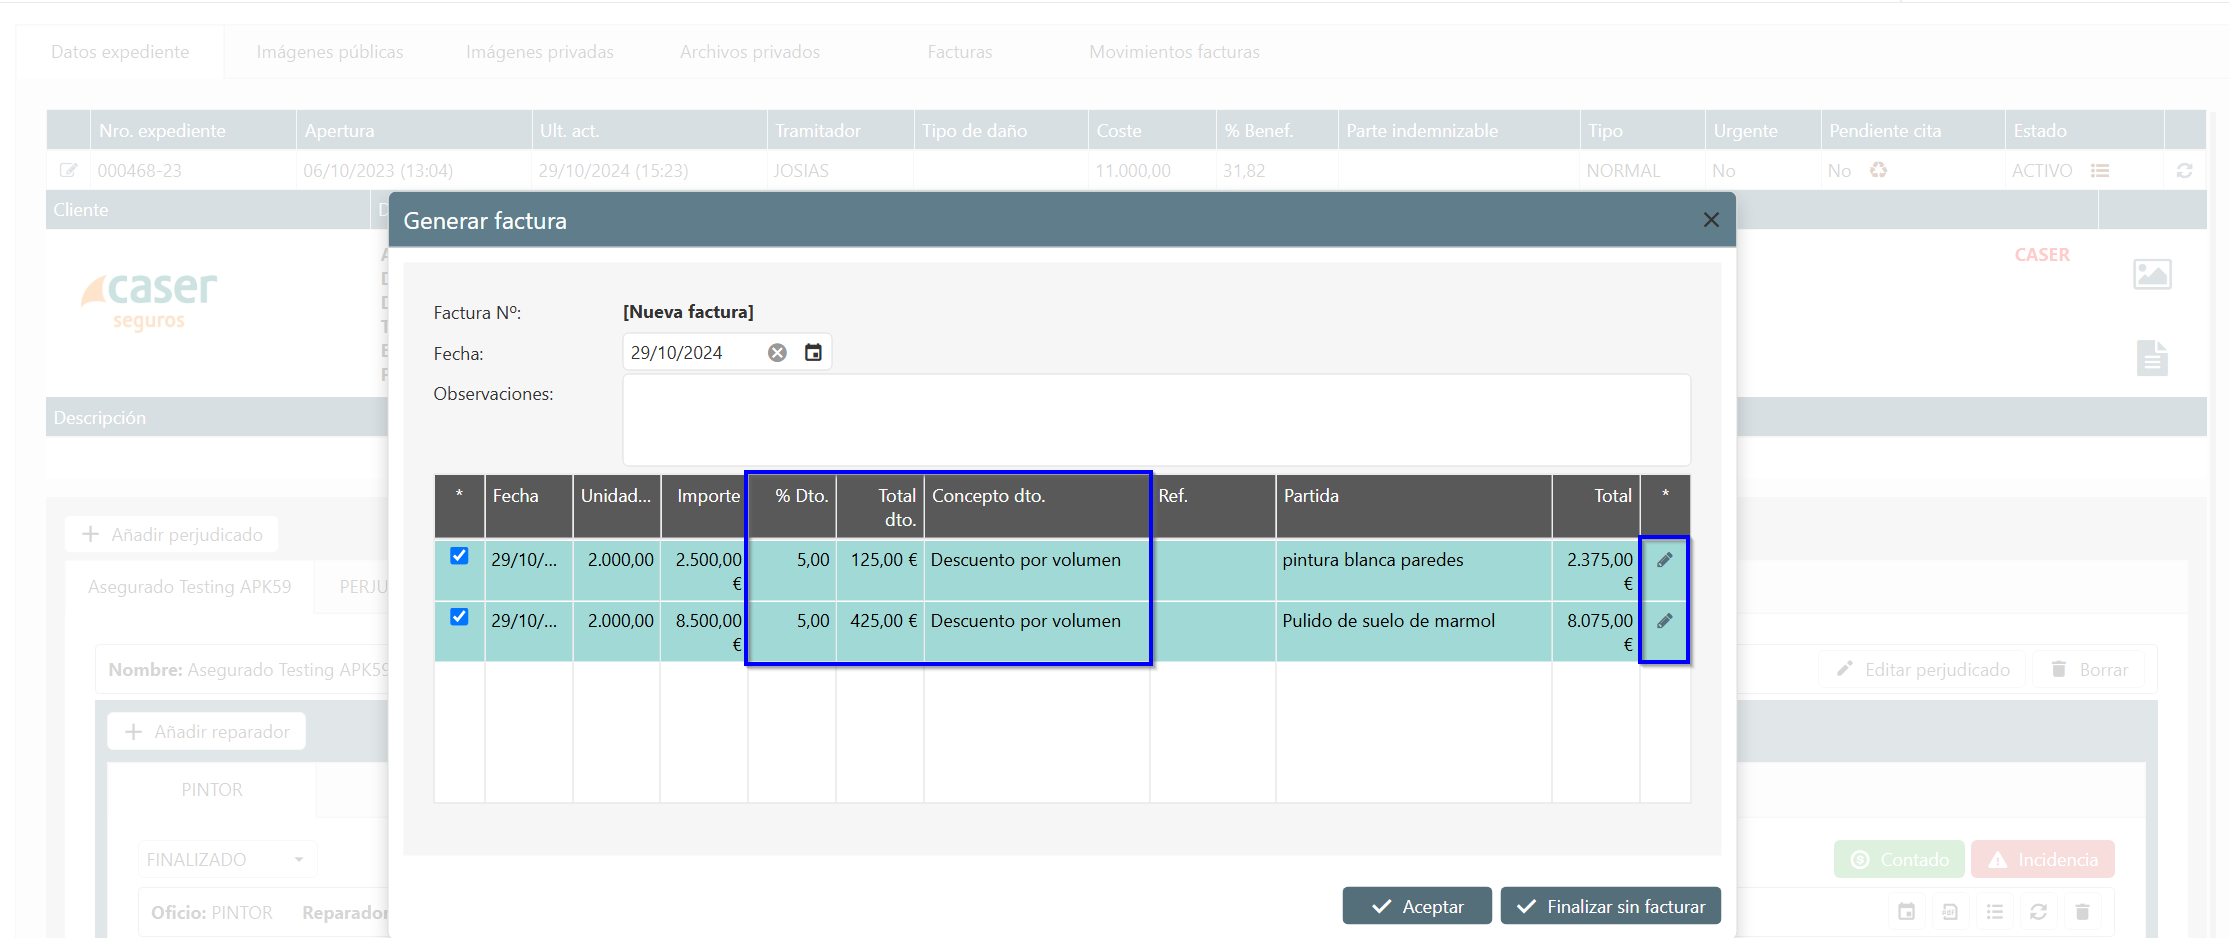2229x938 pixels.
Task: Click into the Observaciones text area
Action: (x=1155, y=420)
